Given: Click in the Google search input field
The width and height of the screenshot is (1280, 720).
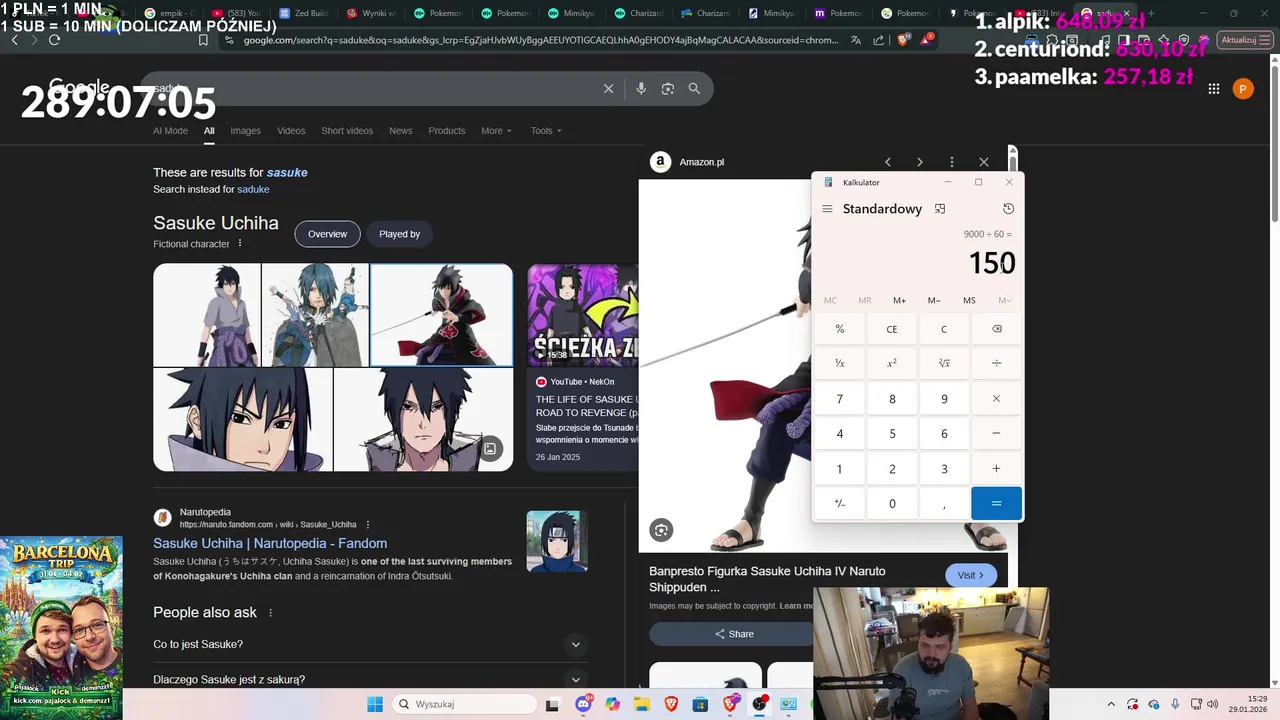Looking at the screenshot, I should pos(370,89).
